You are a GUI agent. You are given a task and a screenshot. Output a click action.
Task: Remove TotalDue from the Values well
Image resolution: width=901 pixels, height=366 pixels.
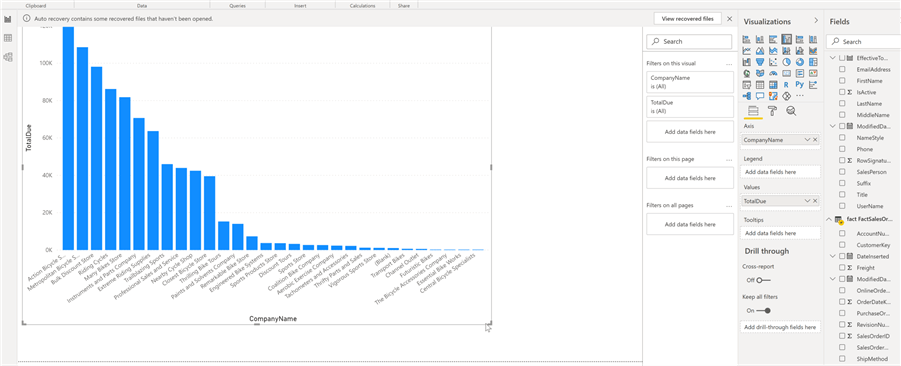click(x=815, y=201)
